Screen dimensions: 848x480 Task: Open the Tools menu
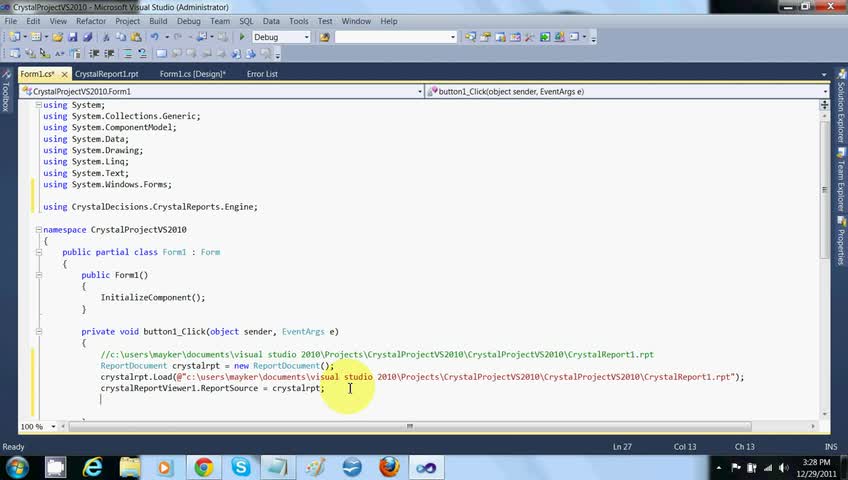tap(299, 21)
